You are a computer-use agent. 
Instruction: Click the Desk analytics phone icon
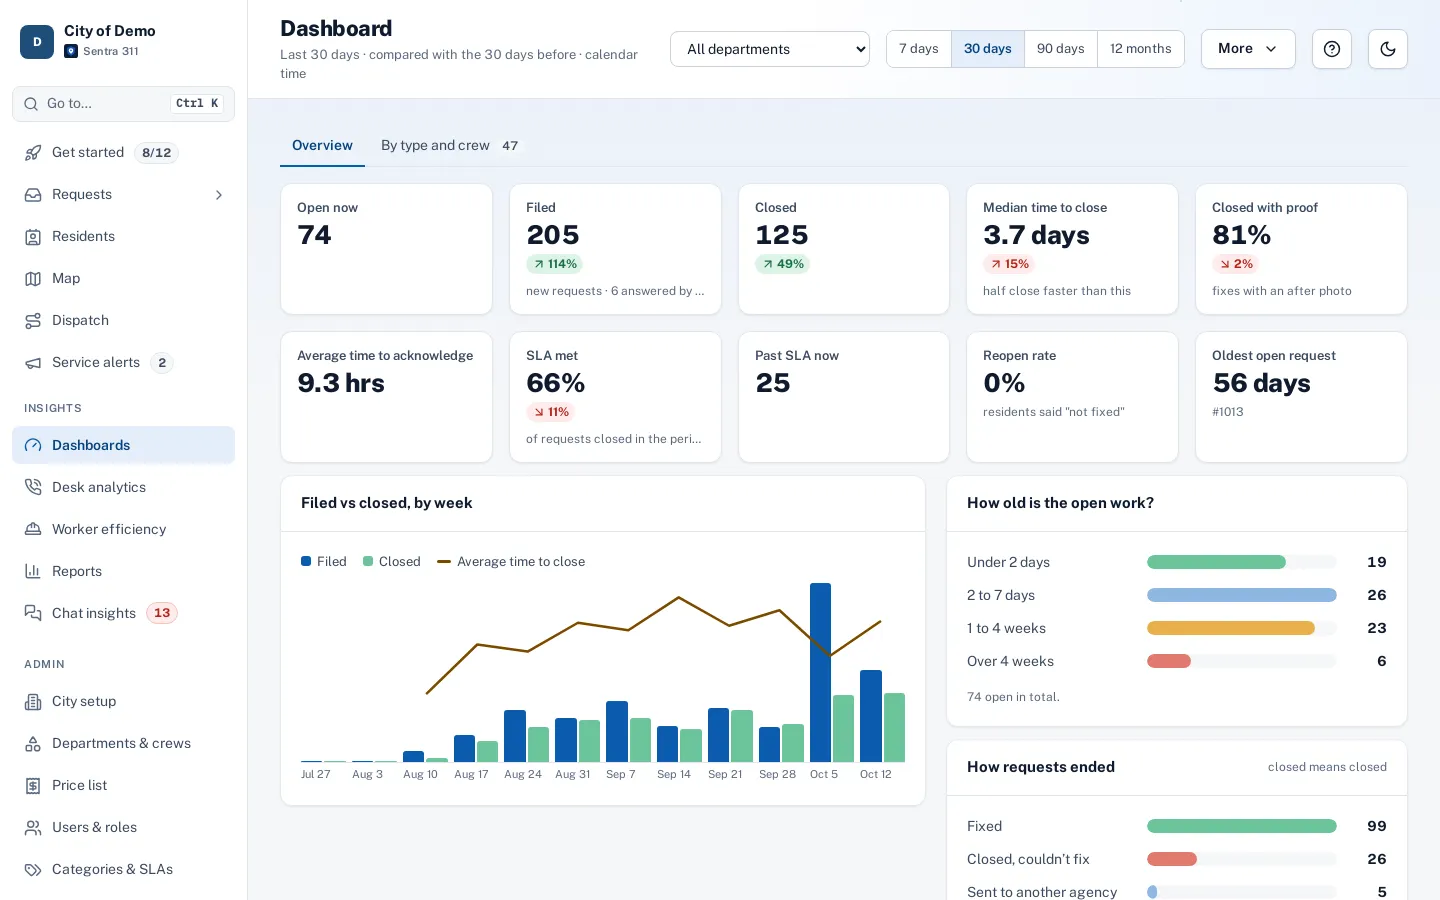click(33, 487)
